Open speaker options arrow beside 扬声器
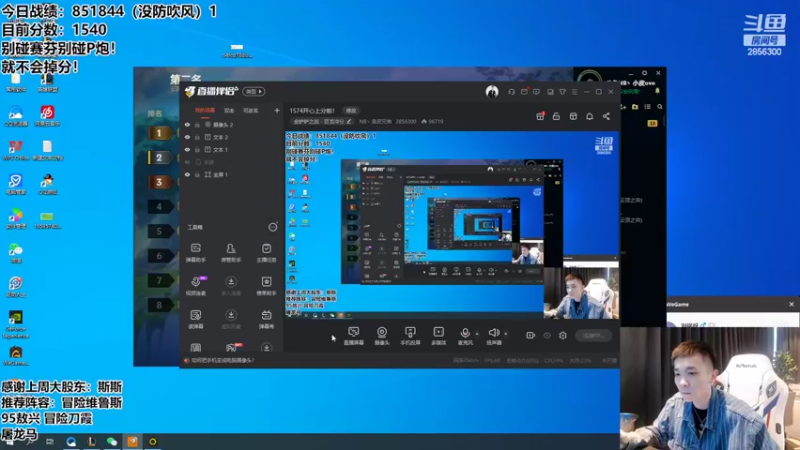 tap(506, 334)
